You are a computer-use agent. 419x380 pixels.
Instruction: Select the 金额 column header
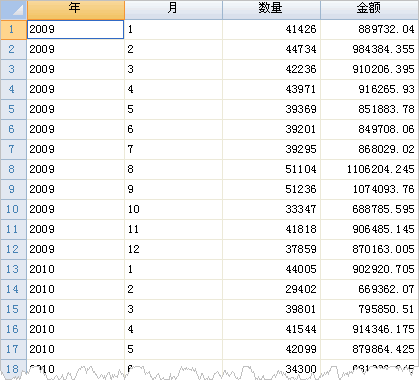369,10
